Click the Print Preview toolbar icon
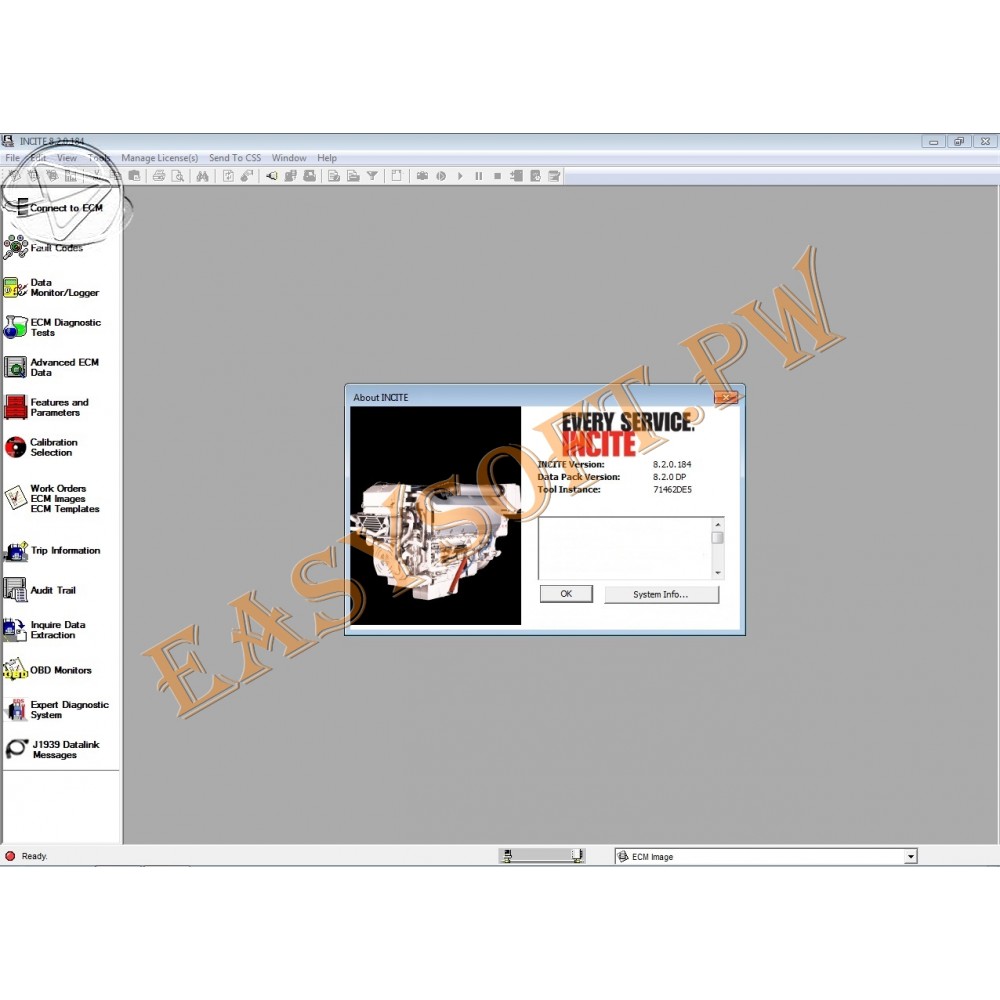 pos(178,176)
